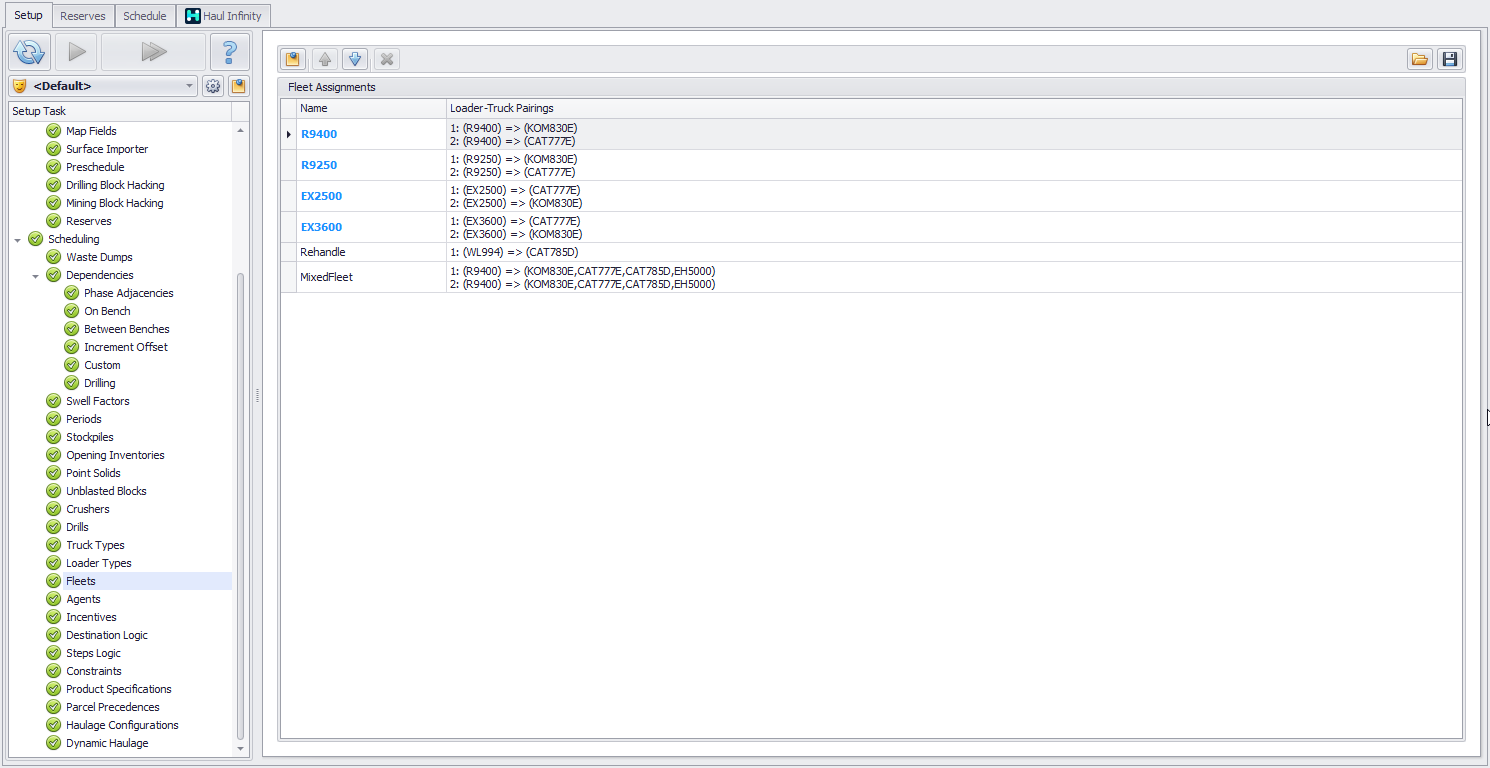Click the clipboard icon right of the gear
Screen dimensions: 1490x768
tap(238, 86)
